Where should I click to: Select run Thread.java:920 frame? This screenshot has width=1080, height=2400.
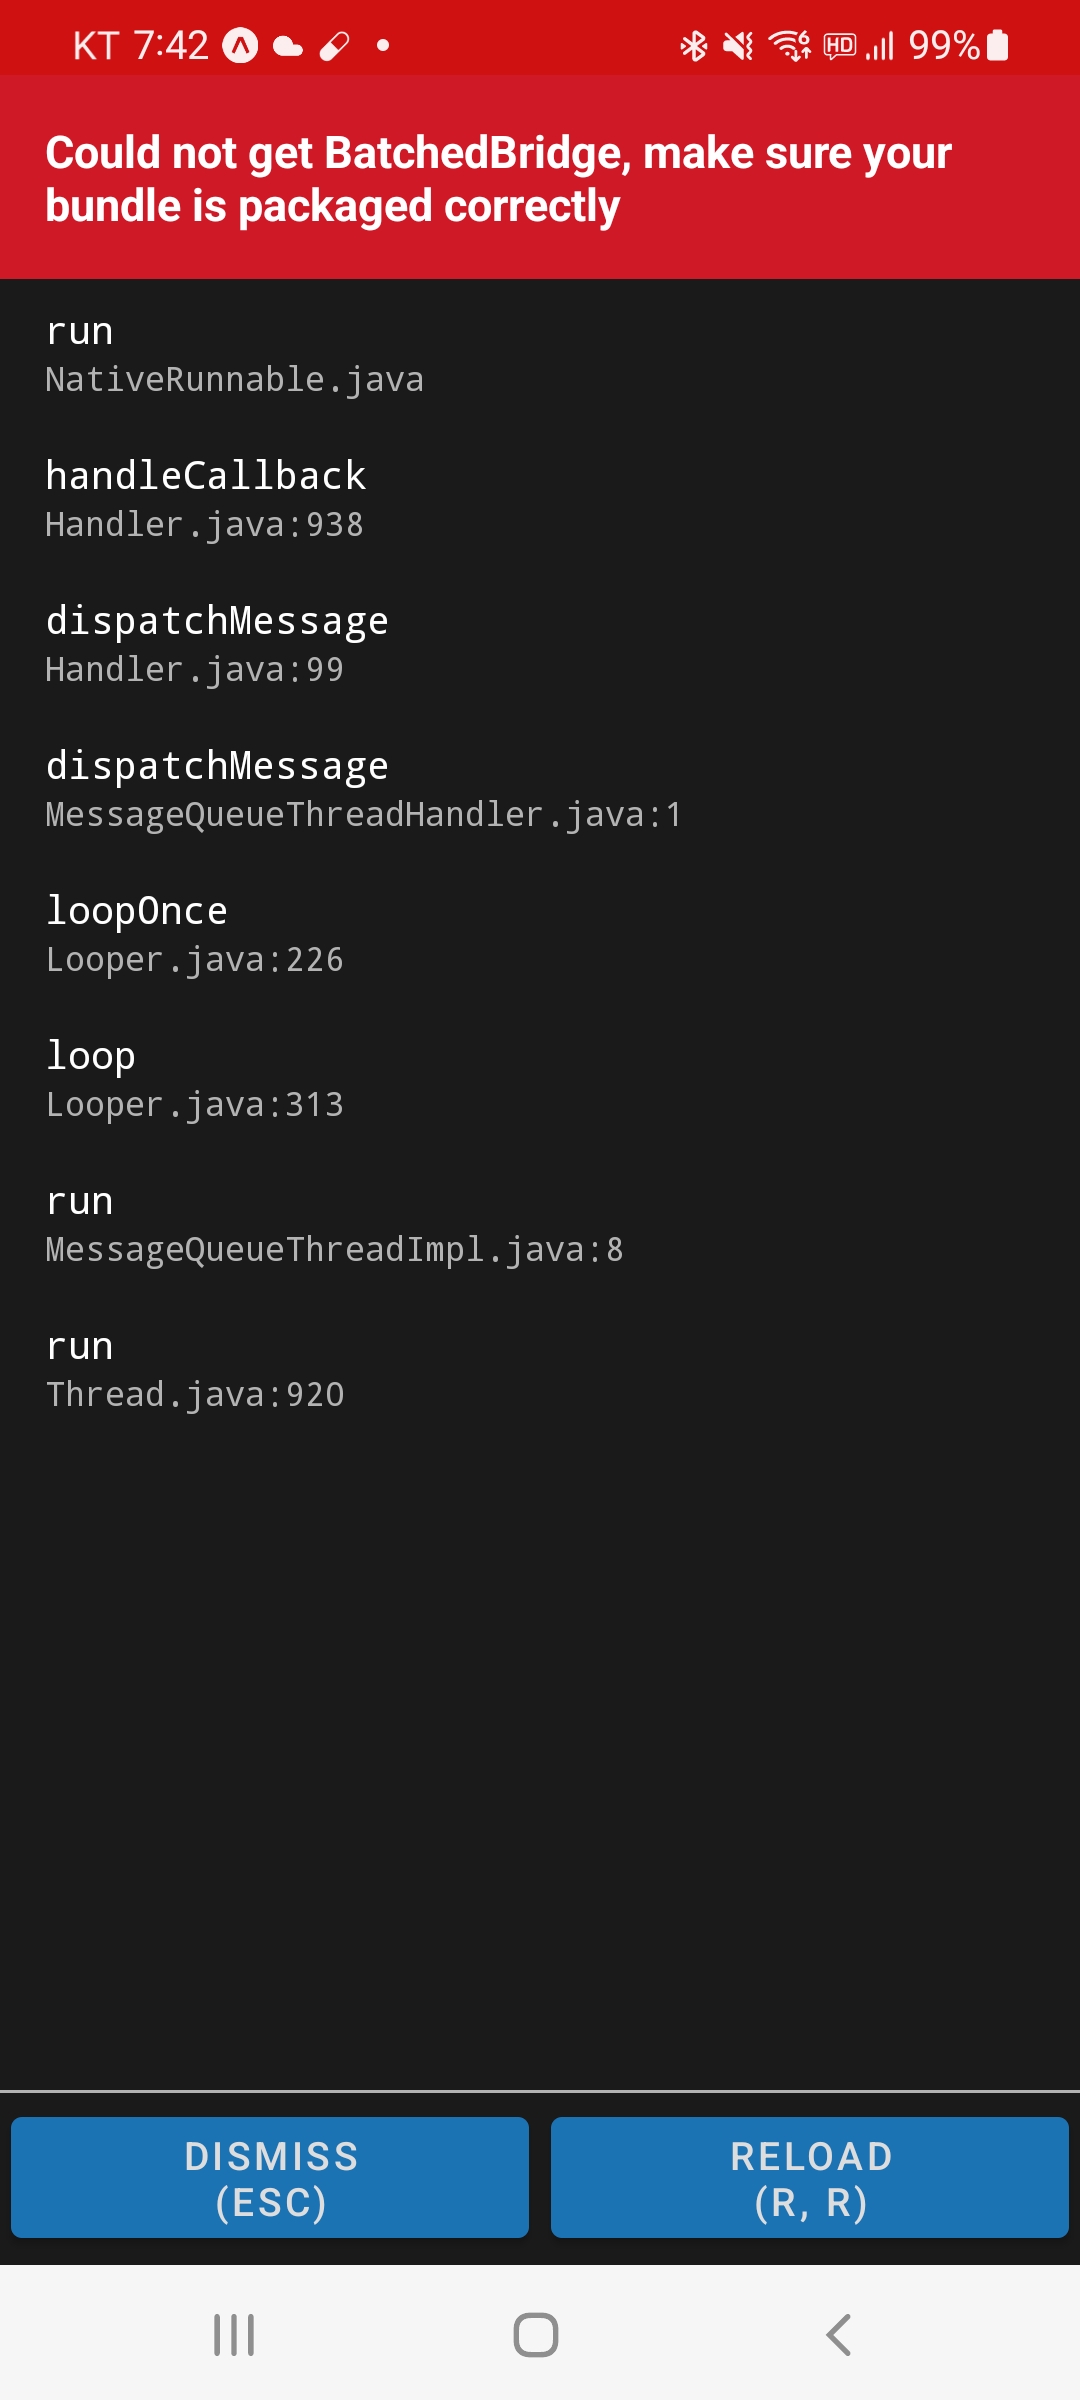click(x=540, y=1368)
